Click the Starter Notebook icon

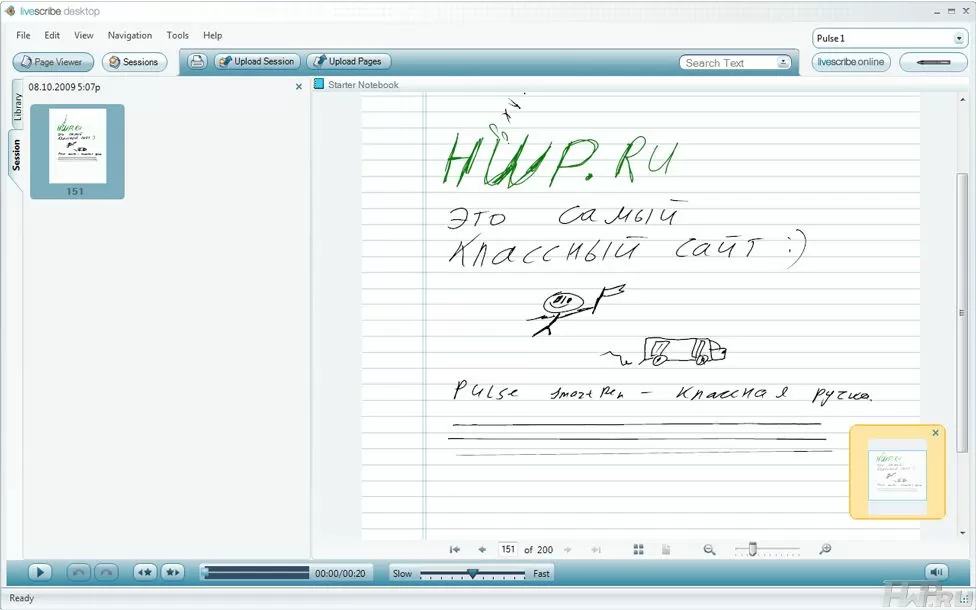(319, 84)
